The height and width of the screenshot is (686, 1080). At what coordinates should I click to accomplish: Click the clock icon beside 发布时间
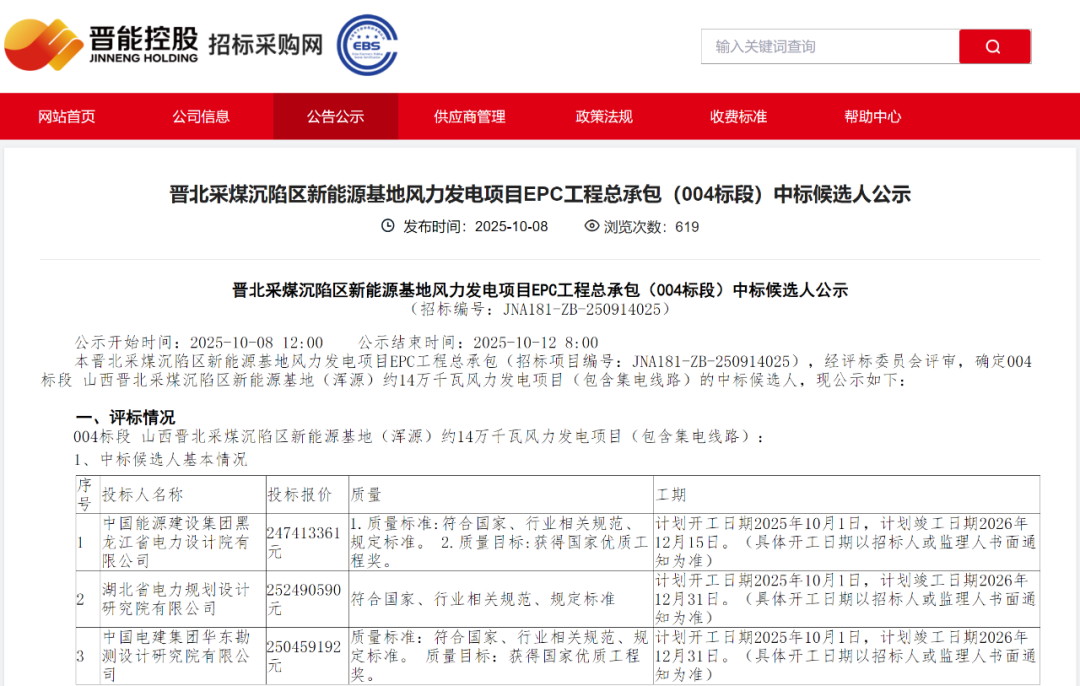coord(388,226)
